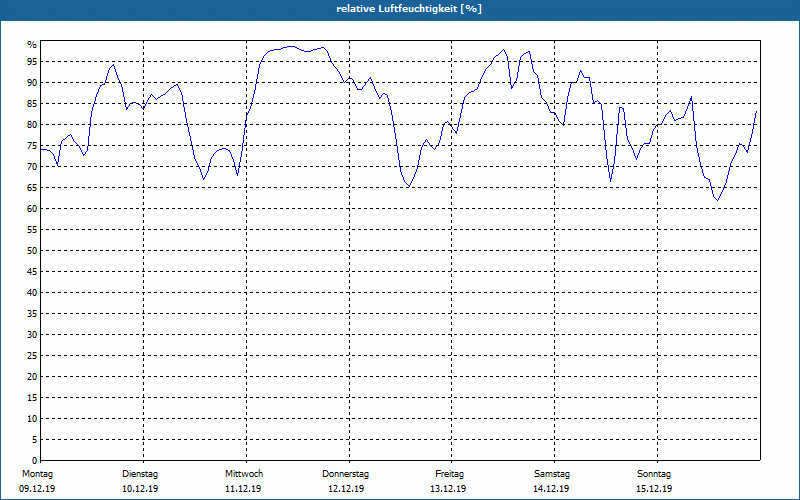Select the y-axis tick 75
The height and width of the screenshot is (500, 800).
[x=32, y=145]
